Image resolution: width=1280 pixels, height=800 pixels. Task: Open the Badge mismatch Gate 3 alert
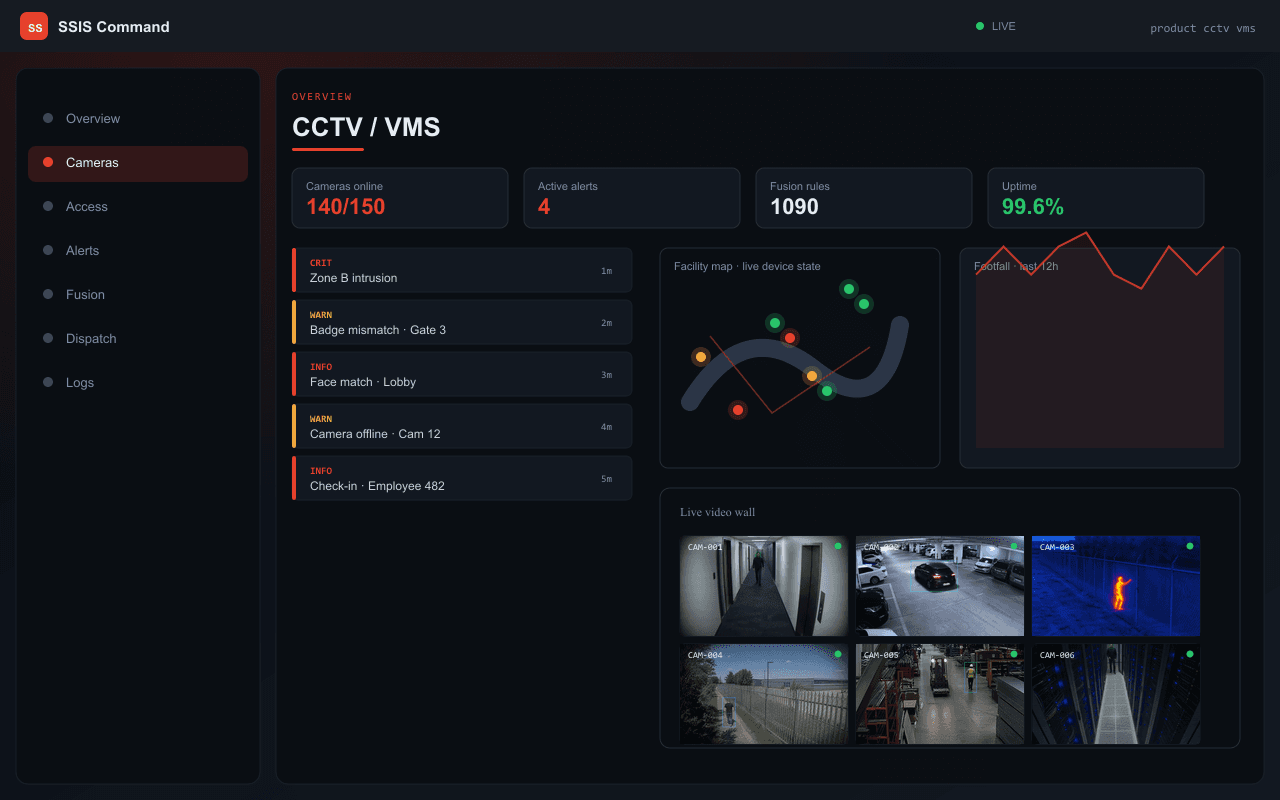tap(462, 322)
